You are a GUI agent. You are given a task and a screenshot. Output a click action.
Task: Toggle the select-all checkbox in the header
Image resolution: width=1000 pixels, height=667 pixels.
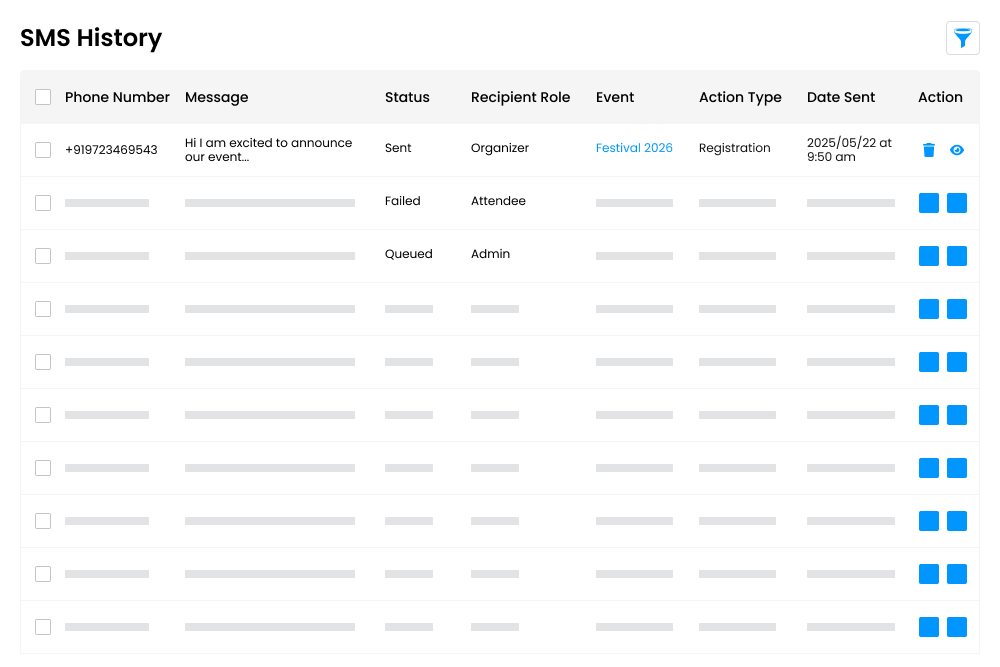tap(43, 97)
